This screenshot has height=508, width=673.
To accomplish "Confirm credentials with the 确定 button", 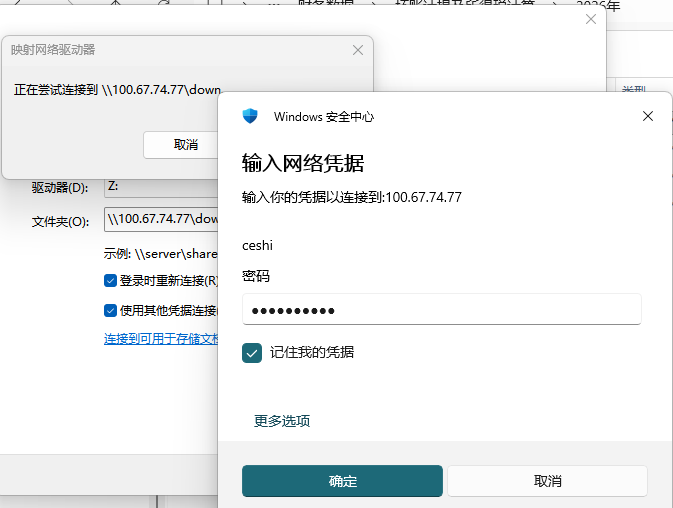I will point(342,481).
